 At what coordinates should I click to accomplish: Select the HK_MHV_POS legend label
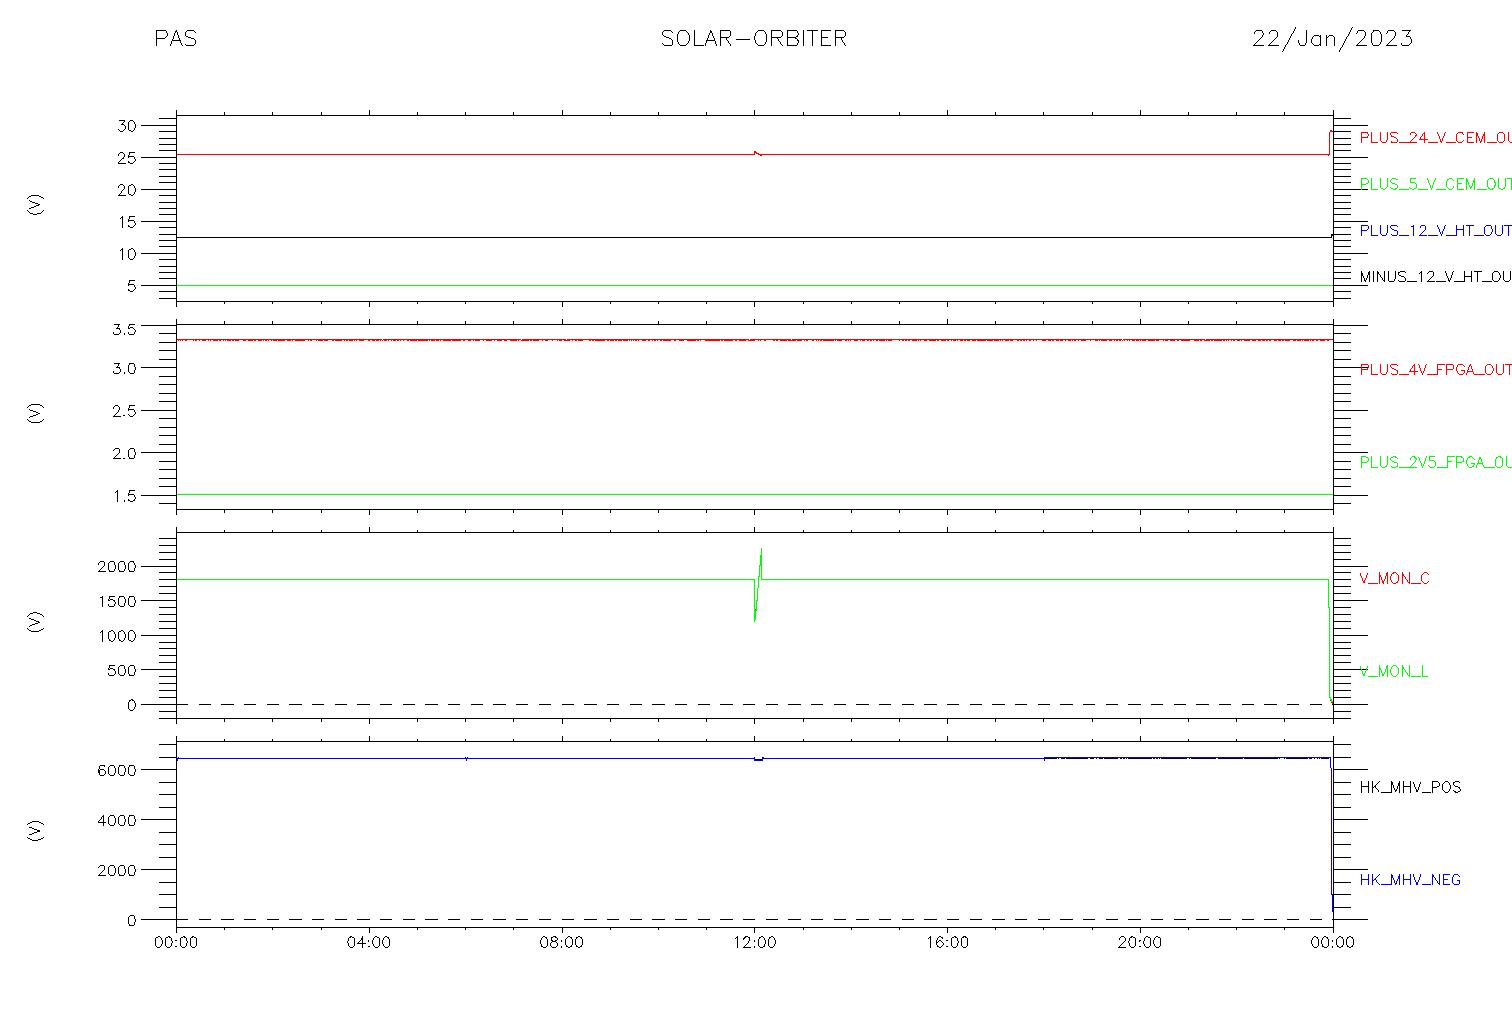(1410, 788)
